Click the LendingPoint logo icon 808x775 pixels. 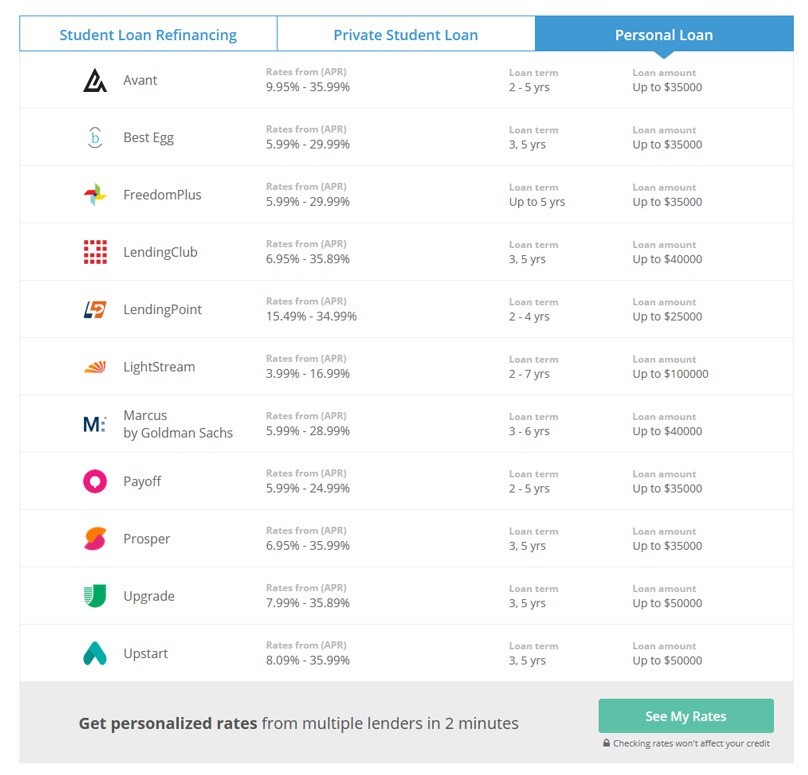(x=95, y=310)
